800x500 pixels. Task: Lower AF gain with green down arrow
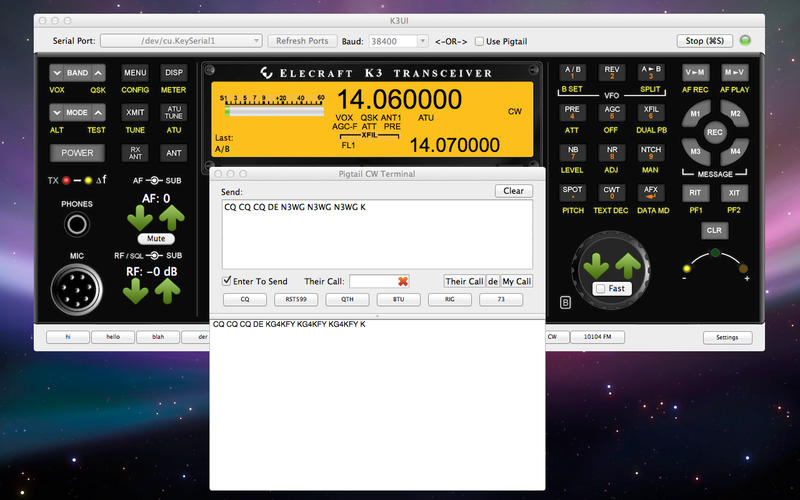click(140, 218)
